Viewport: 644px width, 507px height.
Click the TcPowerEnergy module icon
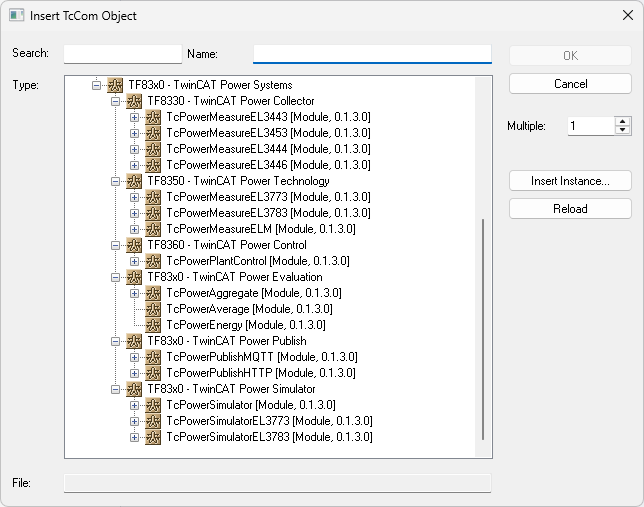(x=153, y=325)
